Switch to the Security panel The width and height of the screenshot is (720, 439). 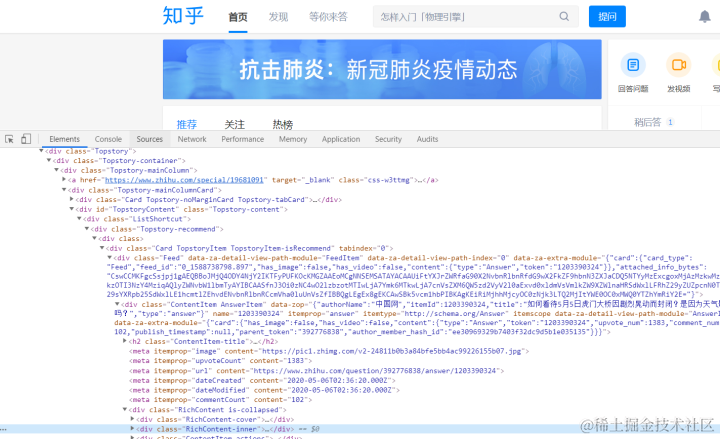[x=388, y=139]
